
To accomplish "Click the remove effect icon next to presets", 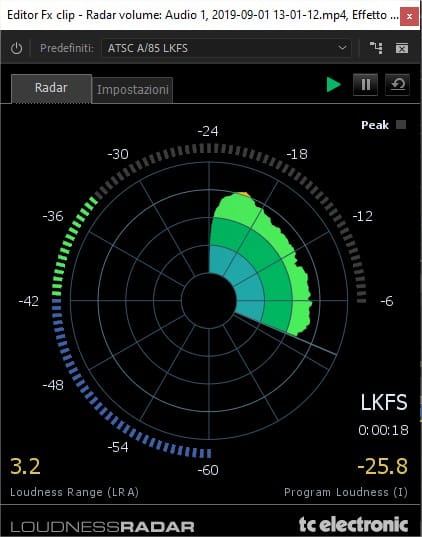I will pos(402,48).
